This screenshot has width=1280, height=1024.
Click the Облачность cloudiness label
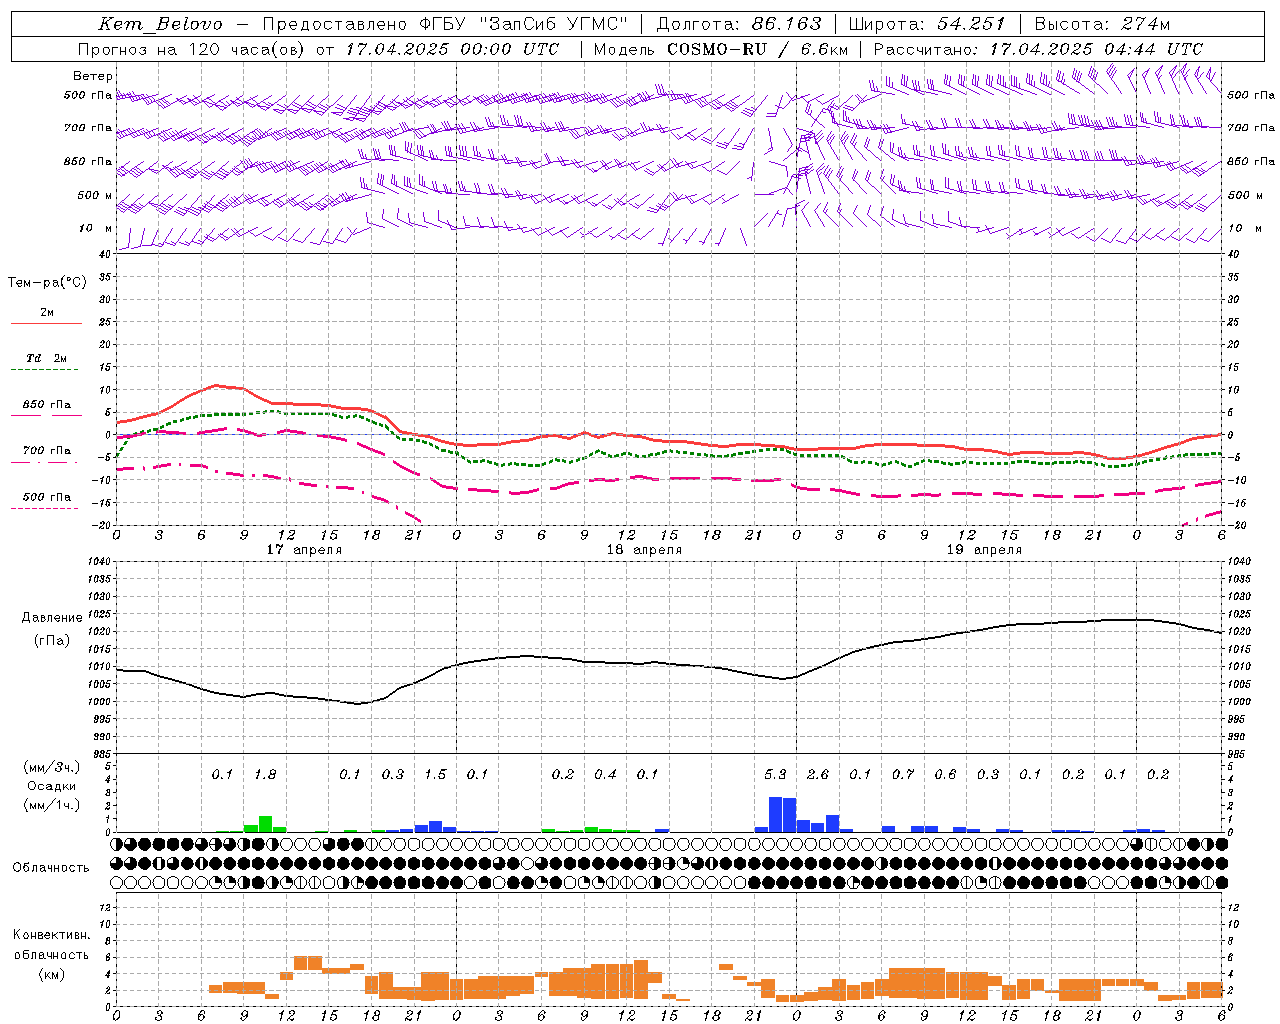(x=51, y=868)
